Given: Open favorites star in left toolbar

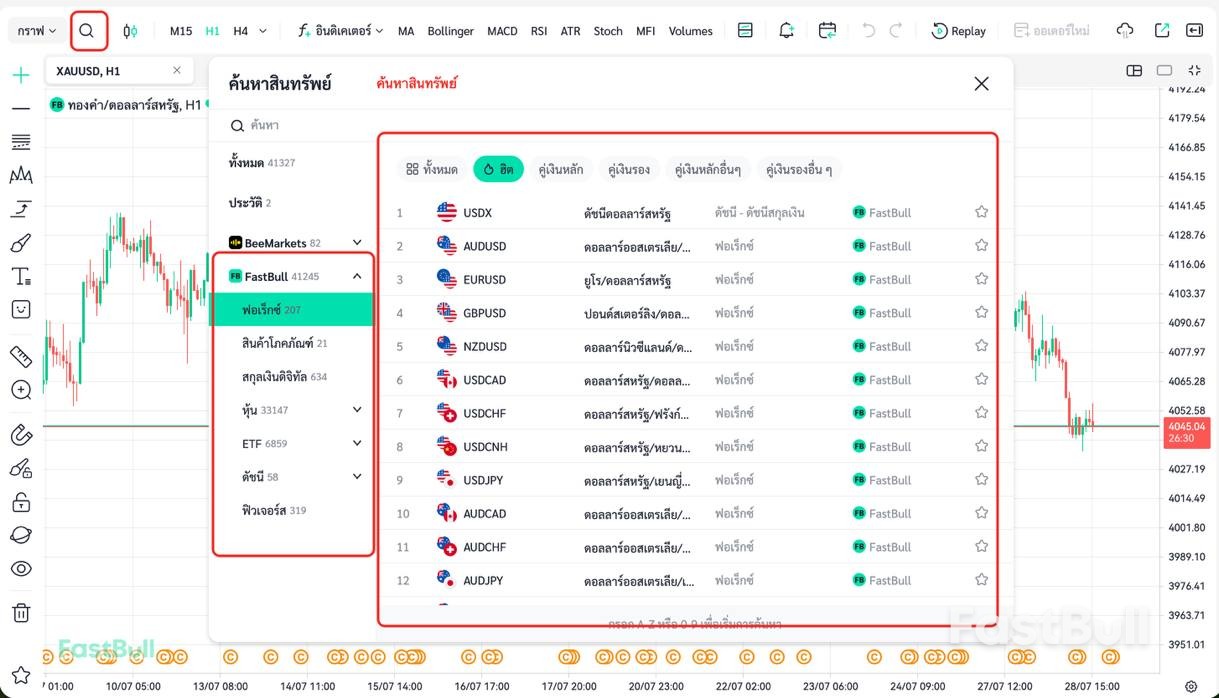Looking at the screenshot, I should click(x=21, y=675).
